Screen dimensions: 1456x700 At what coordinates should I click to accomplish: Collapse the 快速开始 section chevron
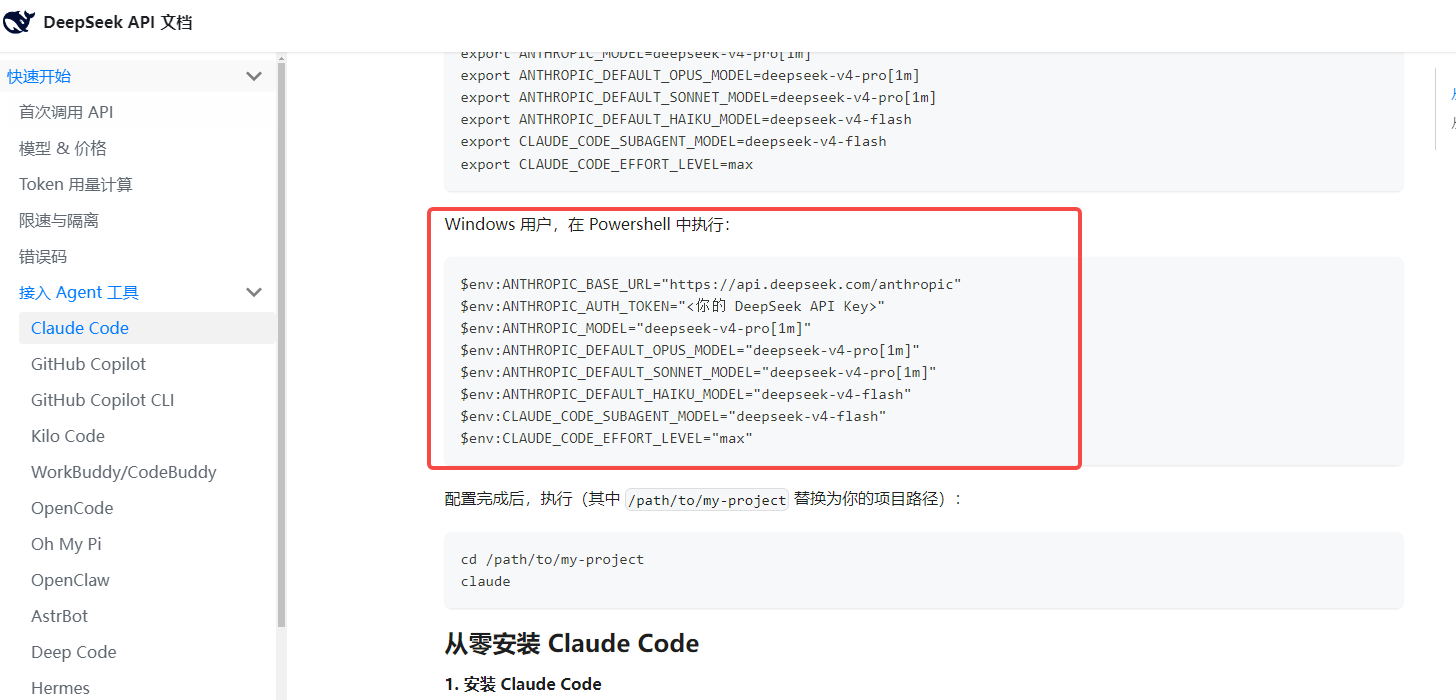[254, 76]
